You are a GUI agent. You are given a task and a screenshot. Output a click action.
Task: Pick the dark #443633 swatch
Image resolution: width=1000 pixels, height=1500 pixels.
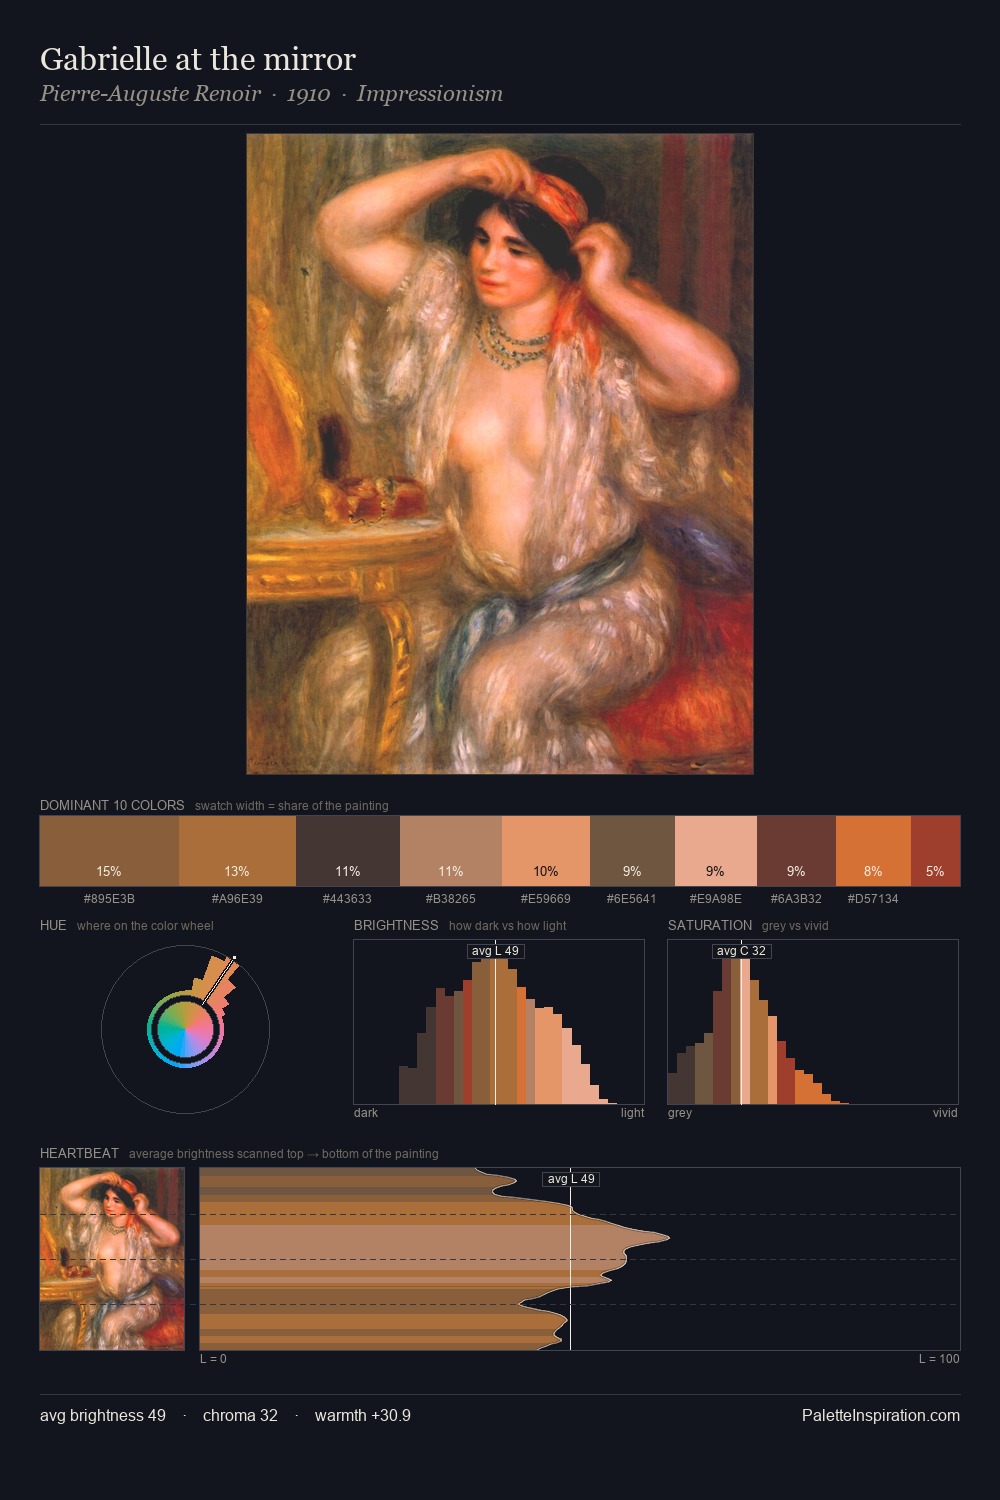348,851
